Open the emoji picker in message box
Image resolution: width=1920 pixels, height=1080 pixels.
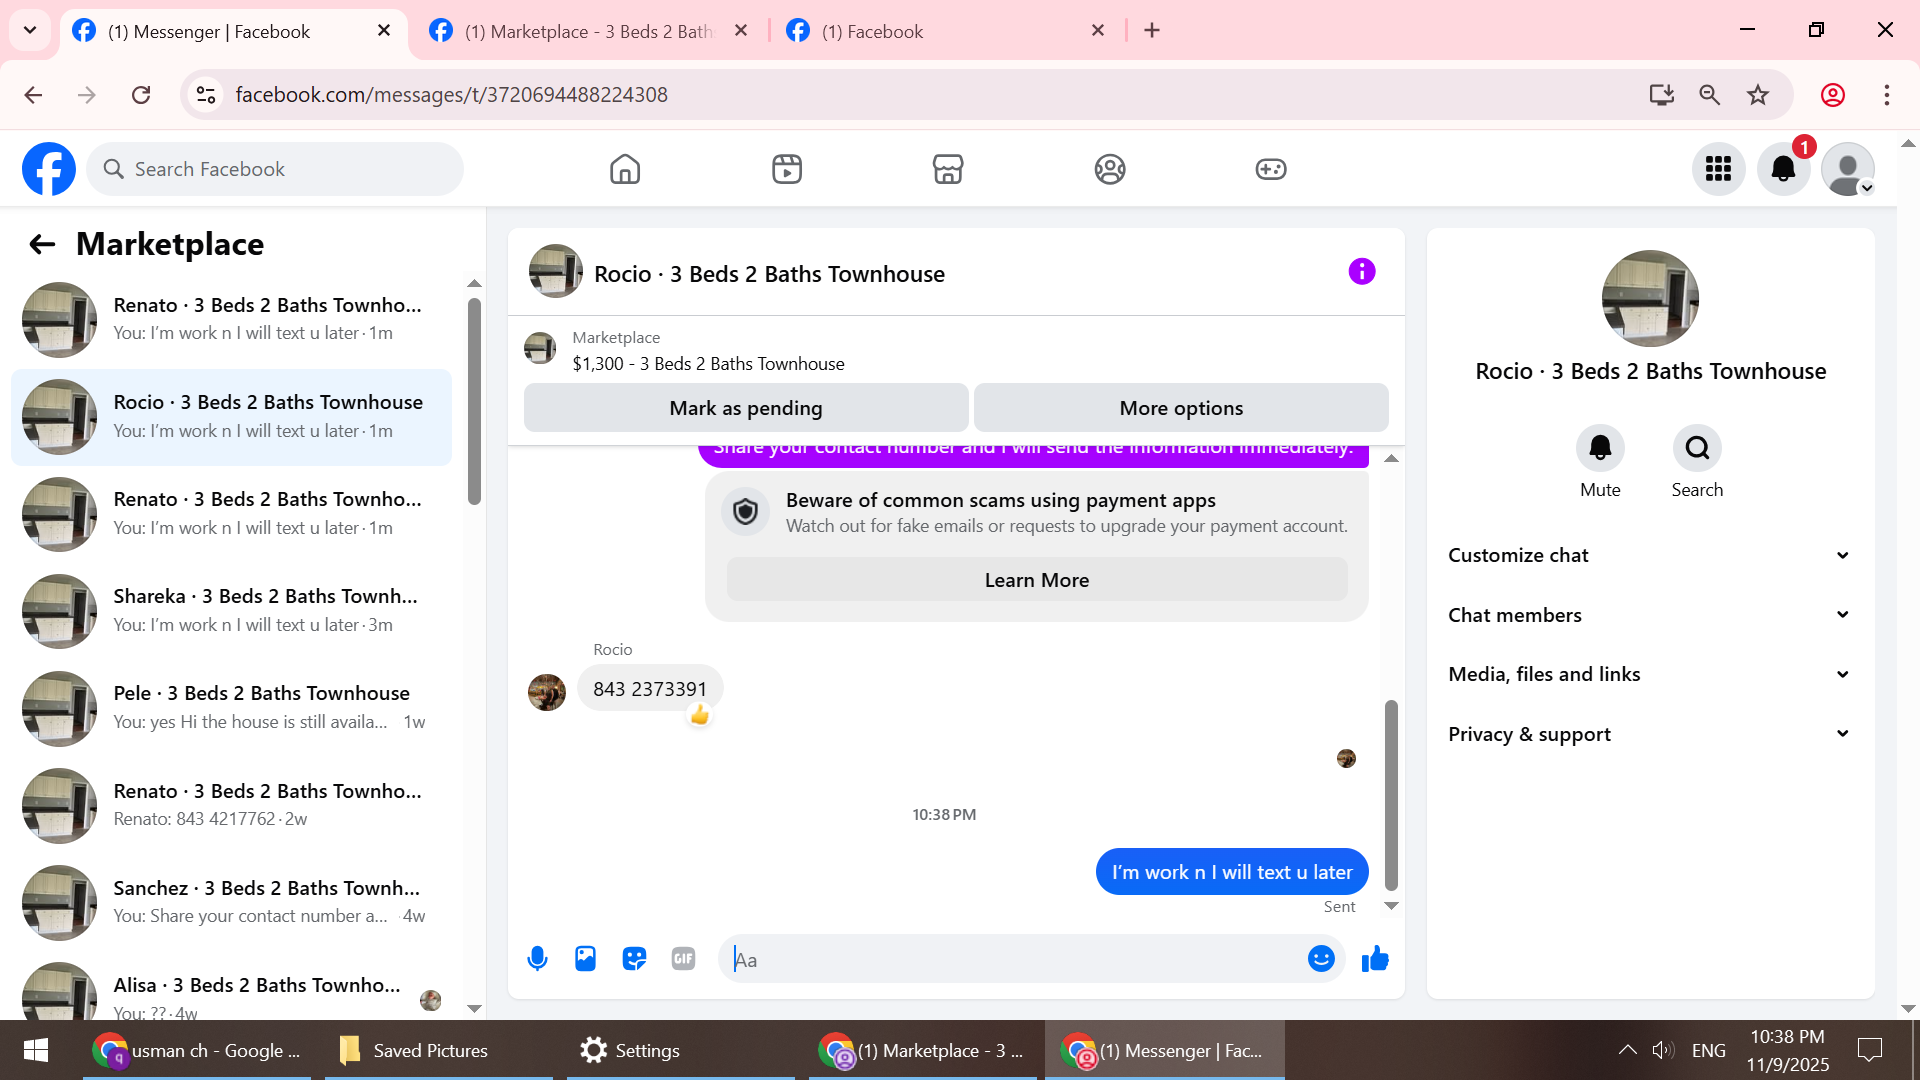coord(1321,959)
